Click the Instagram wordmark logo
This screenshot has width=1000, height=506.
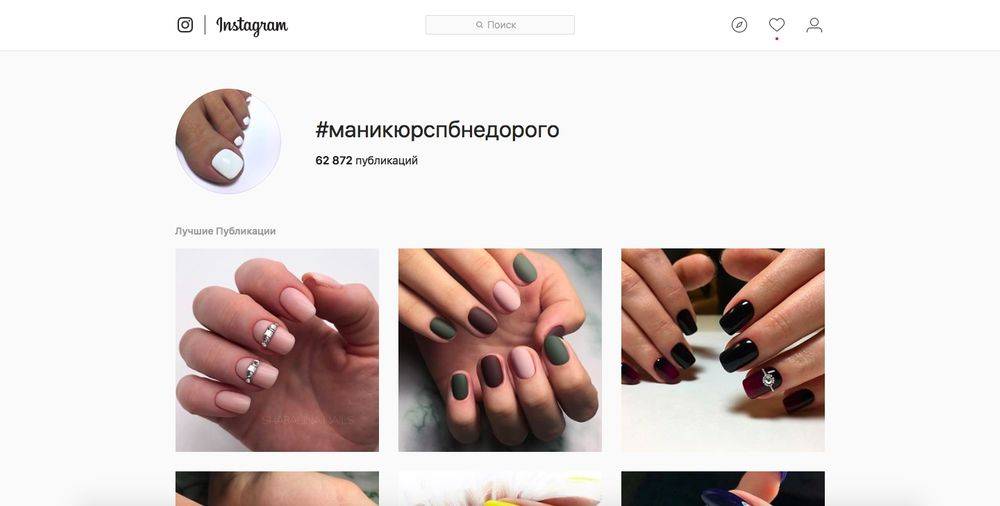pyautogui.click(x=252, y=26)
